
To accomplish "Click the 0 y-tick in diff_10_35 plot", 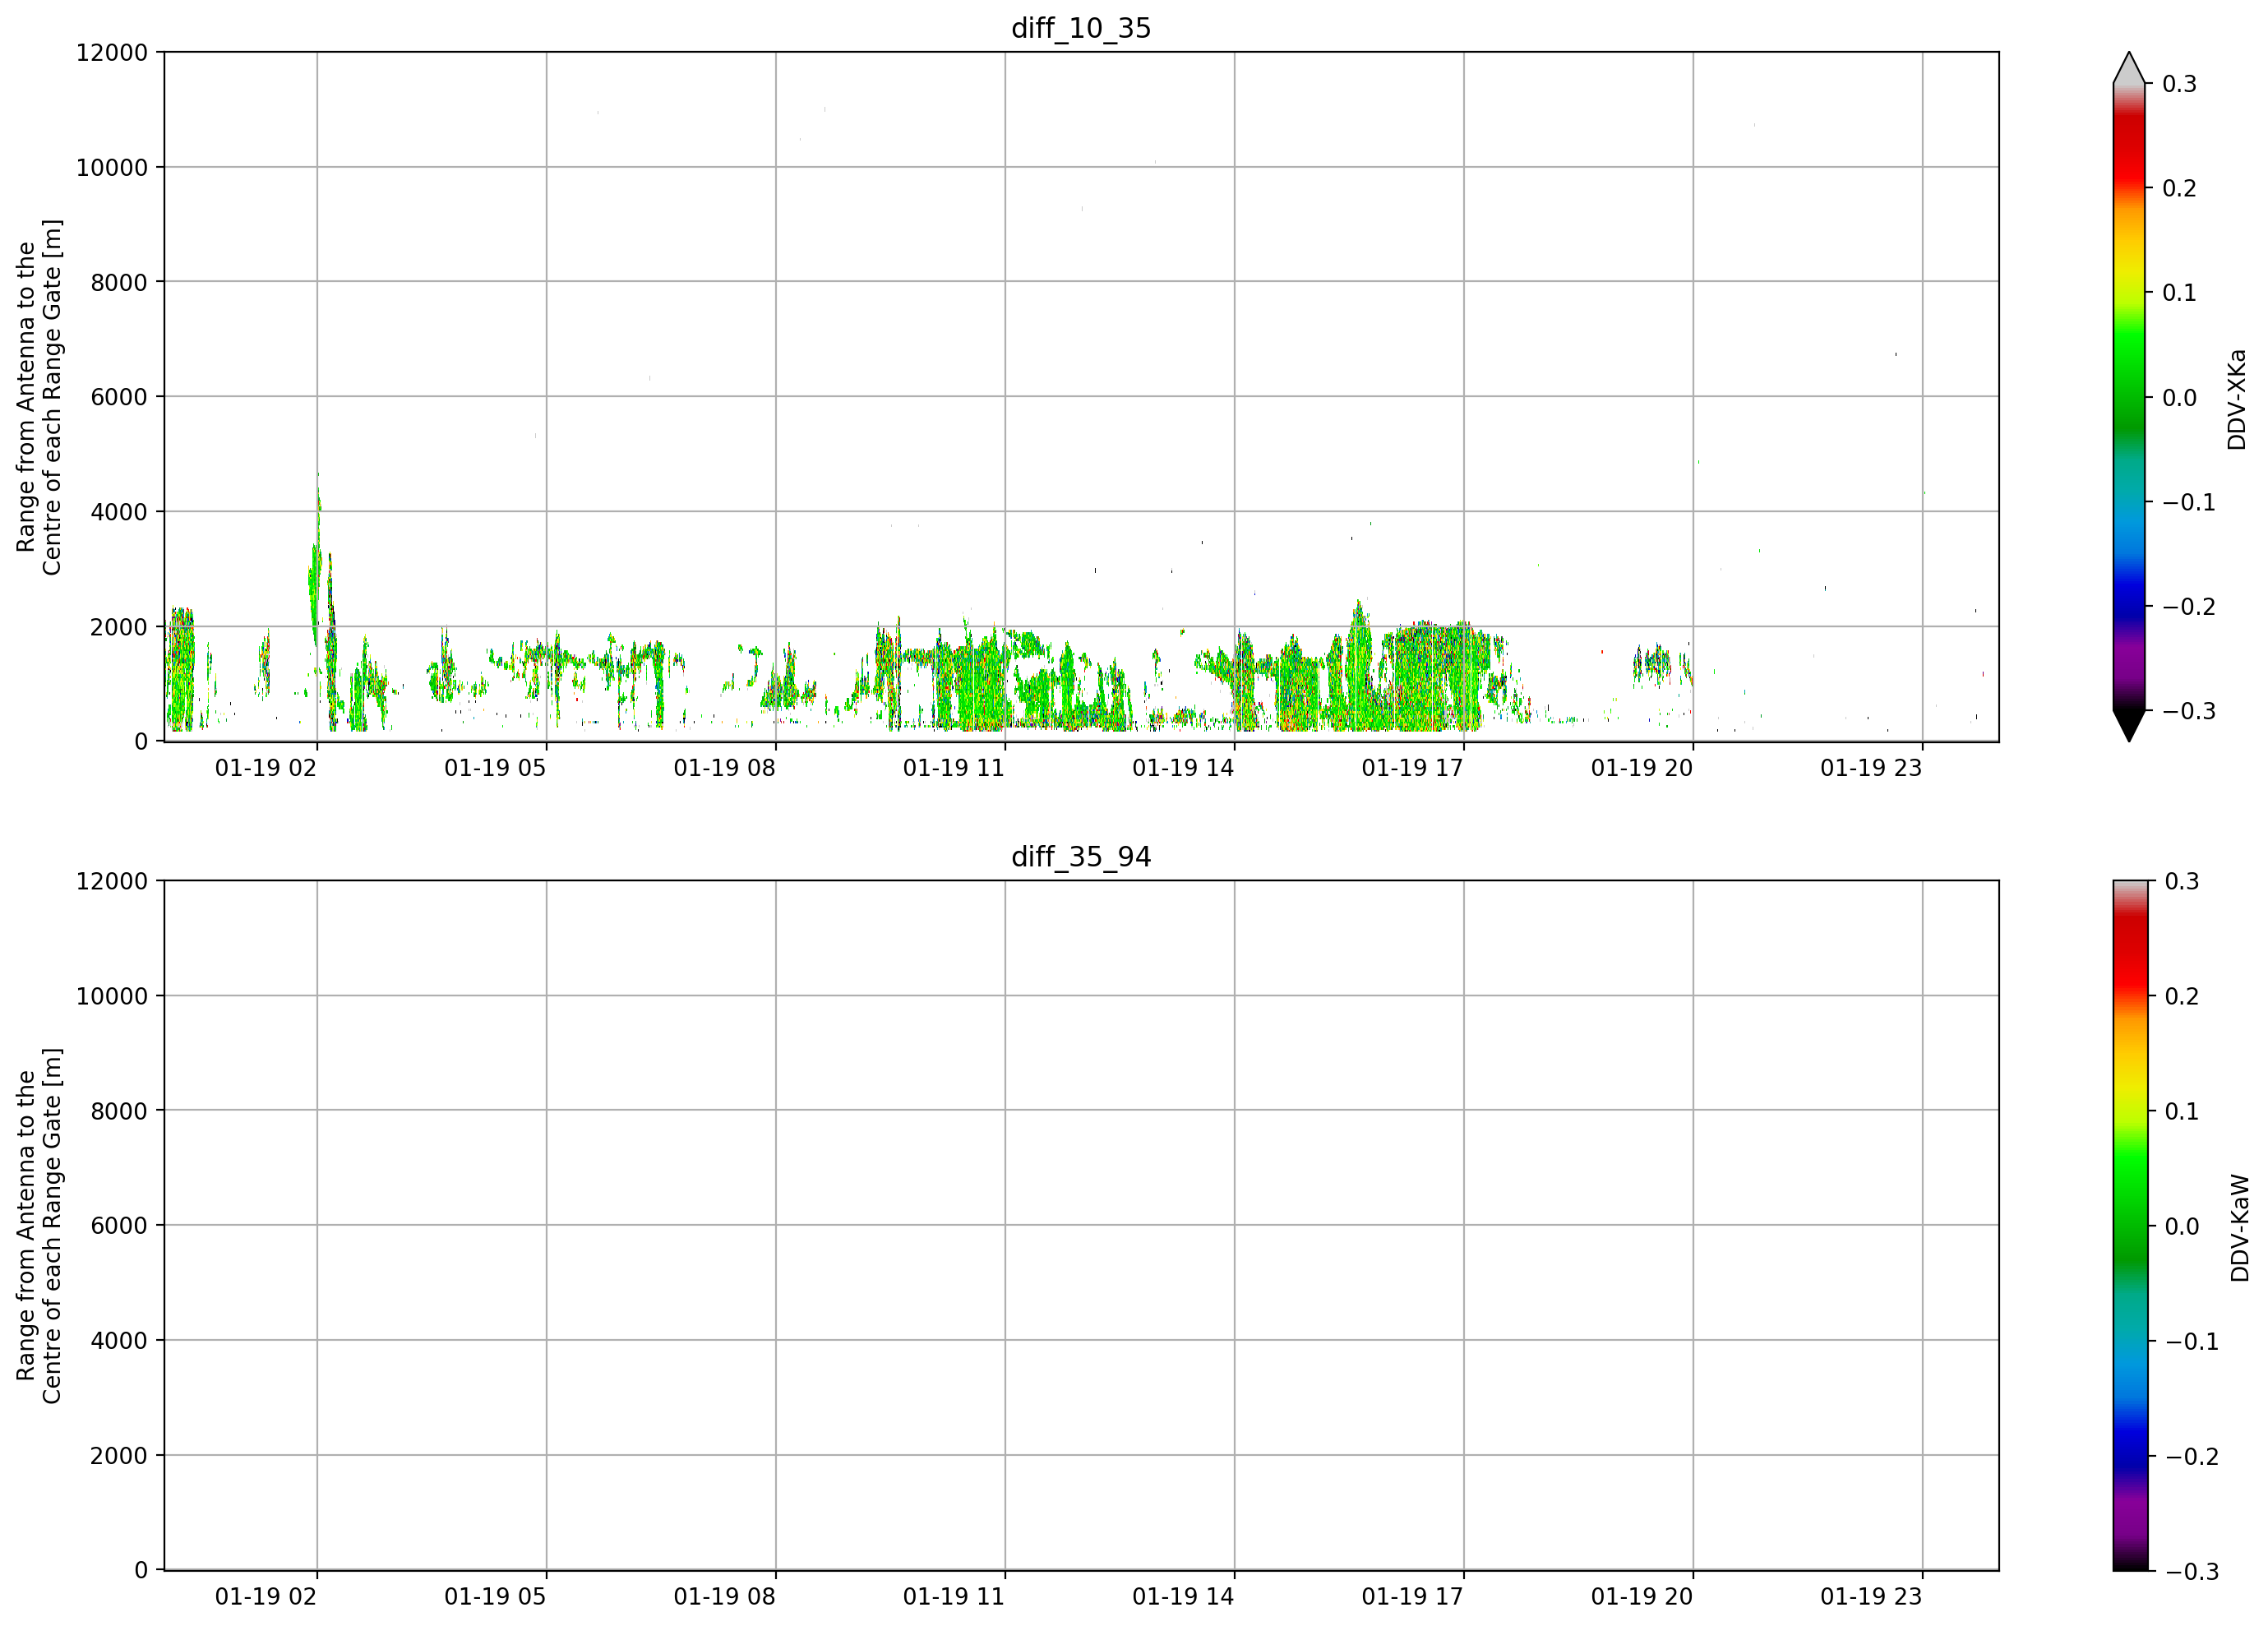I will pyautogui.click(x=141, y=742).
